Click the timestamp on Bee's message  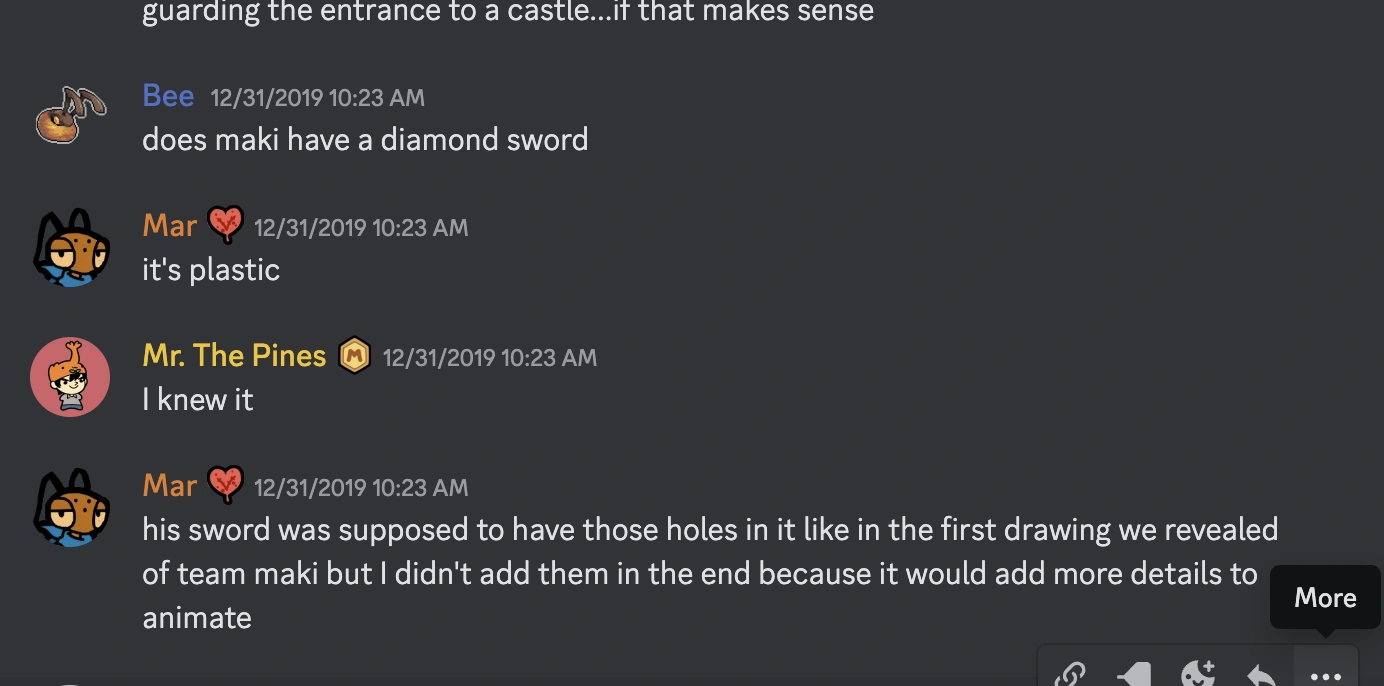tap(317, 98)
